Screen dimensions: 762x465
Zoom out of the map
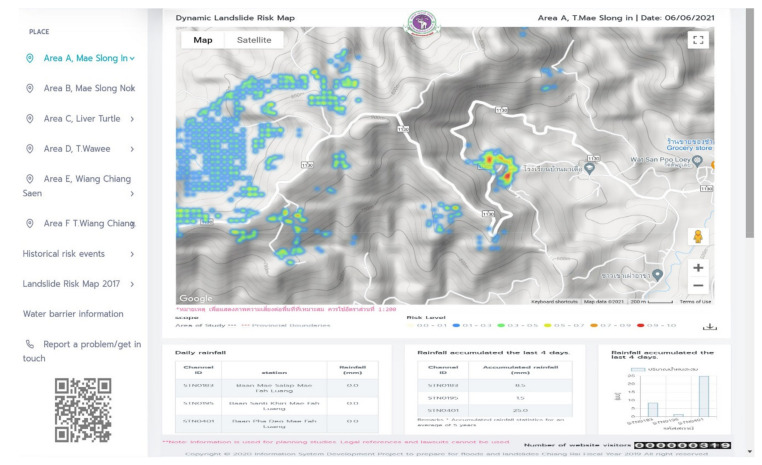(698, 286)
